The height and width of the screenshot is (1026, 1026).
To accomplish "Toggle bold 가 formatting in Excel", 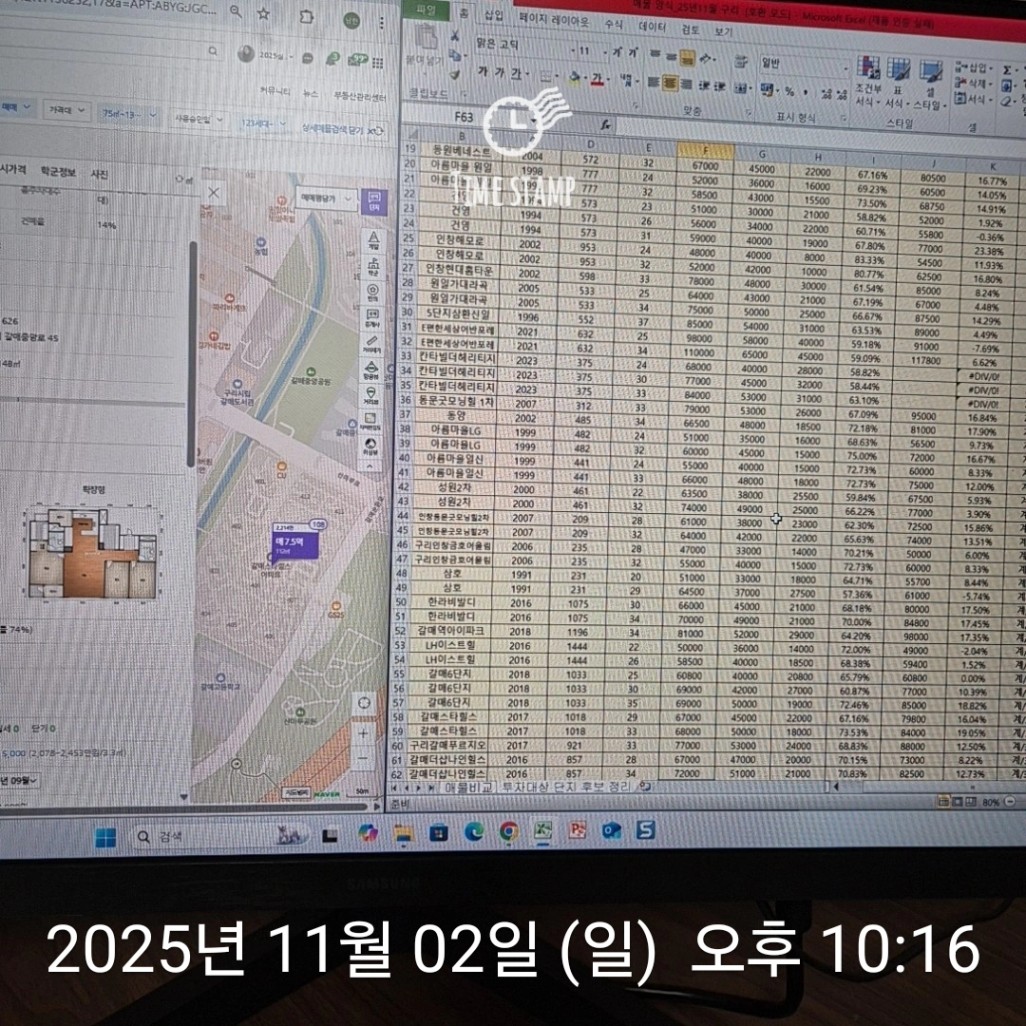I will pos(483,71).
